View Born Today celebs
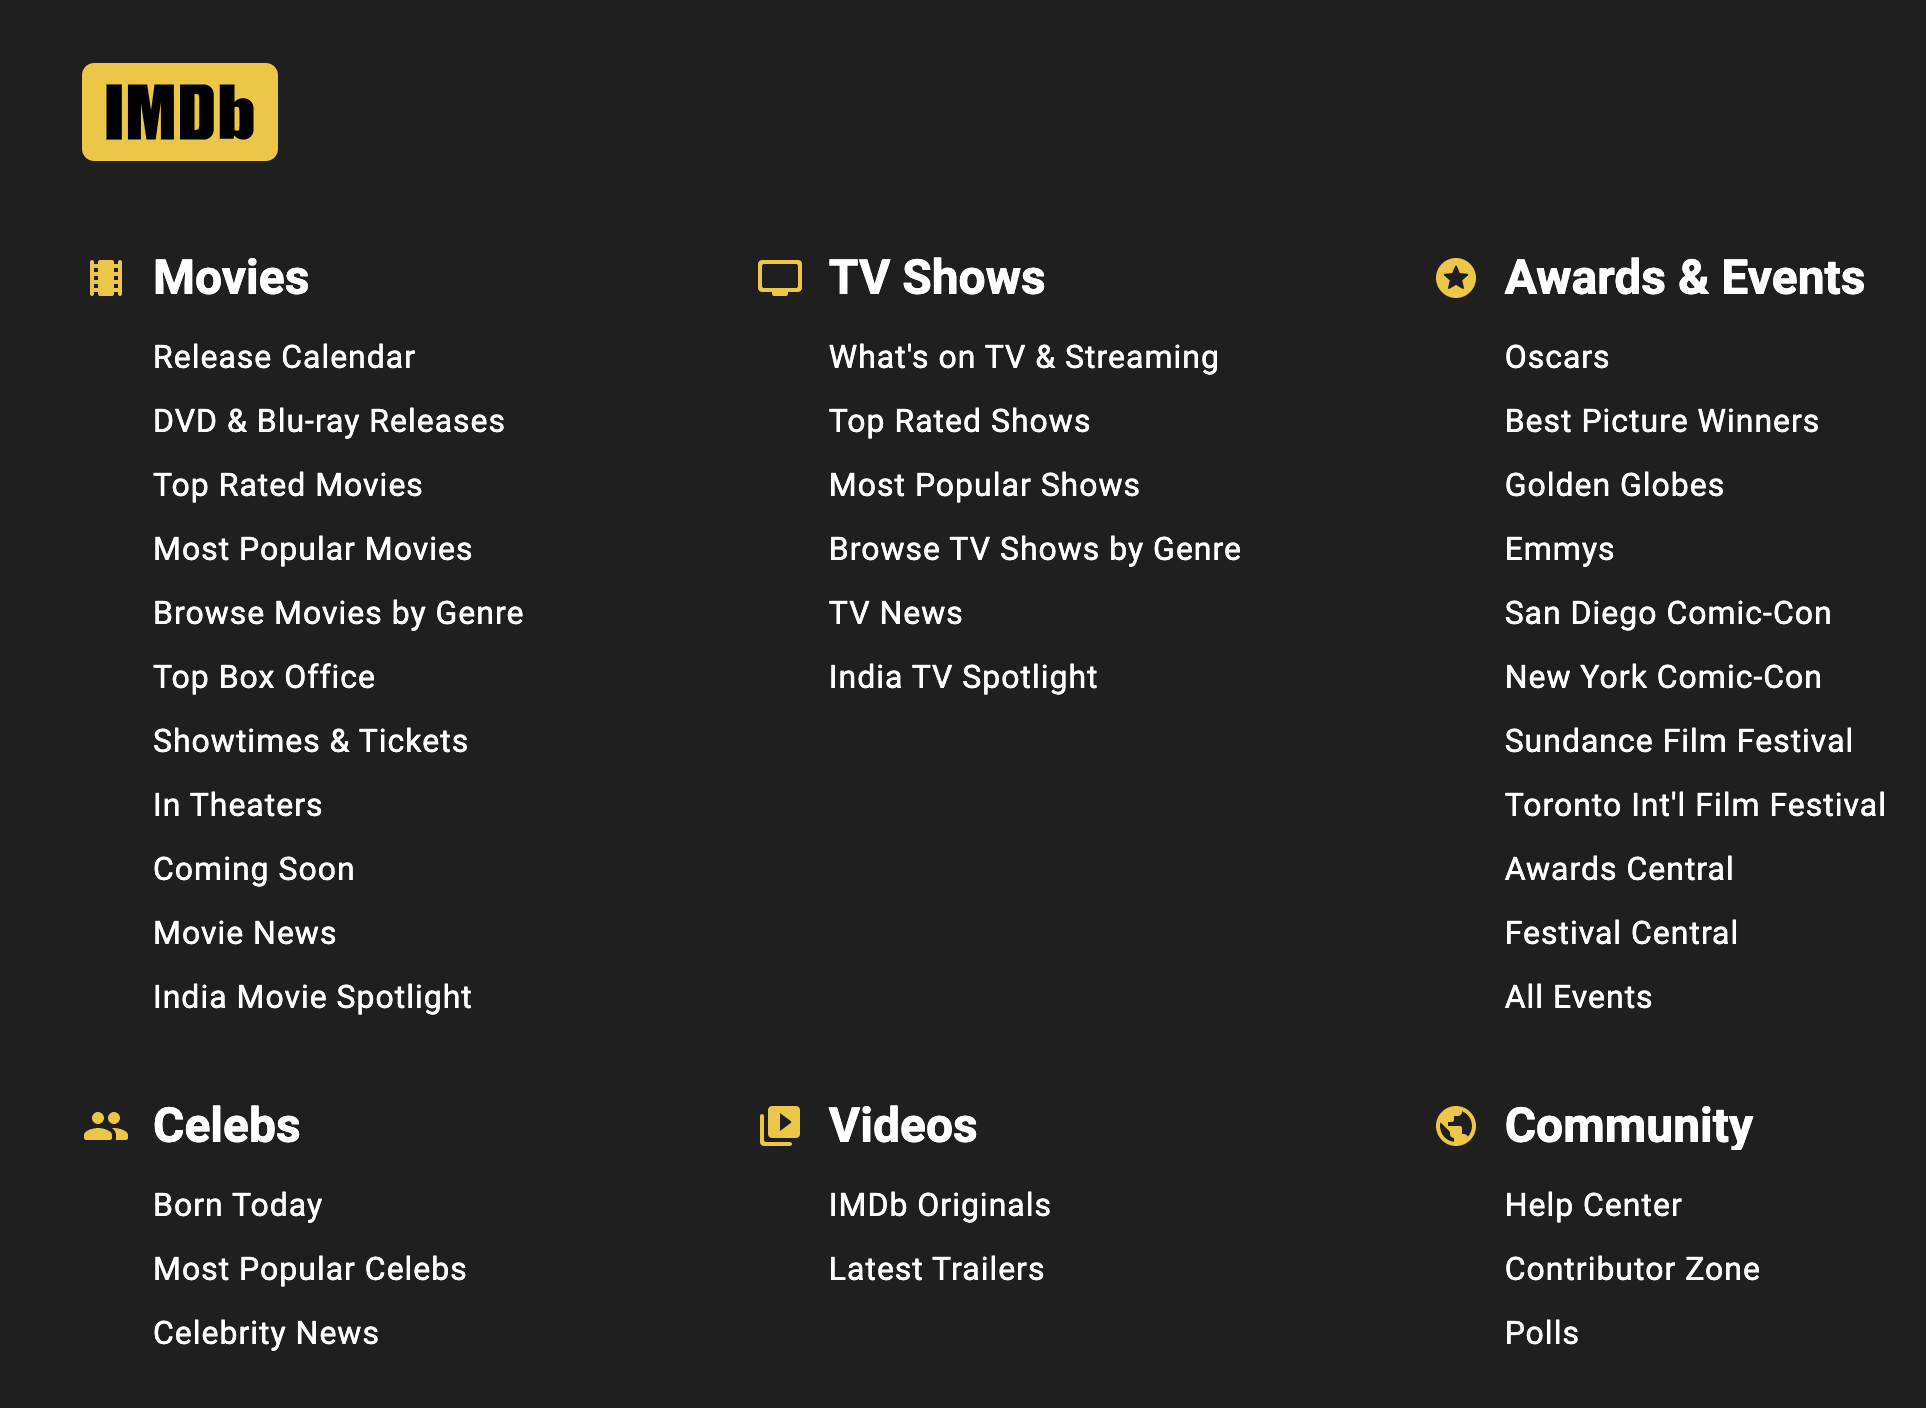 (238, 1205)
